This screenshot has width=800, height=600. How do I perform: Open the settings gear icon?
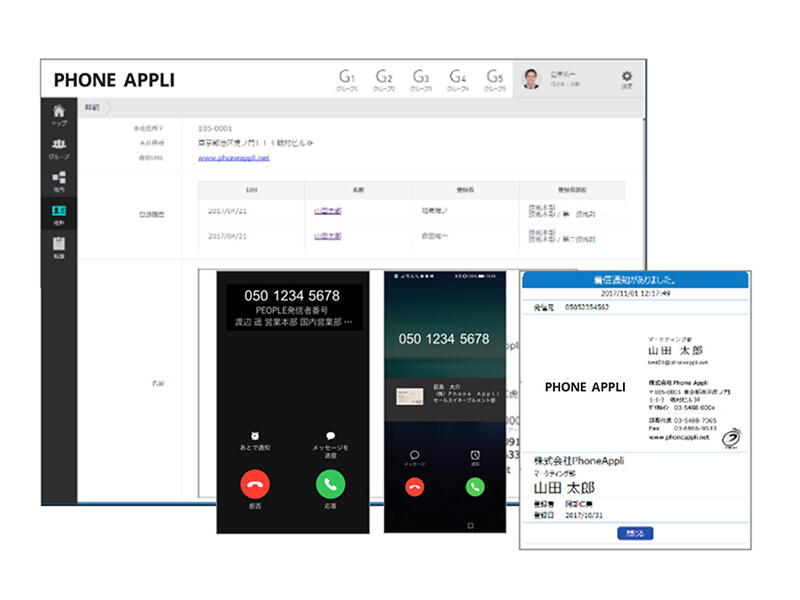627,79
